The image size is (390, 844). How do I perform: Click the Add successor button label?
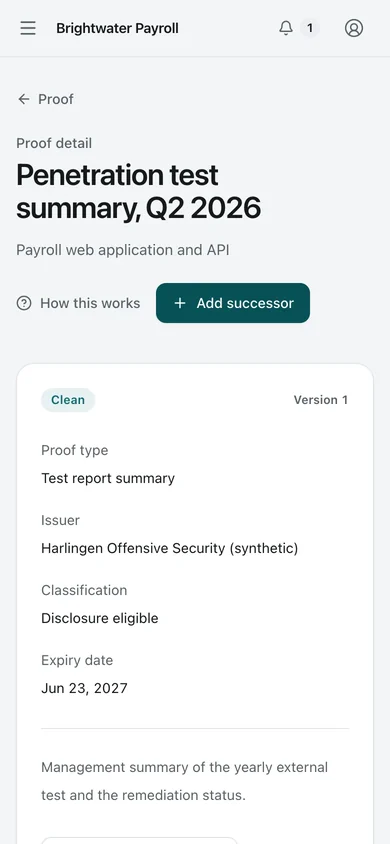[x=245, y=303]
